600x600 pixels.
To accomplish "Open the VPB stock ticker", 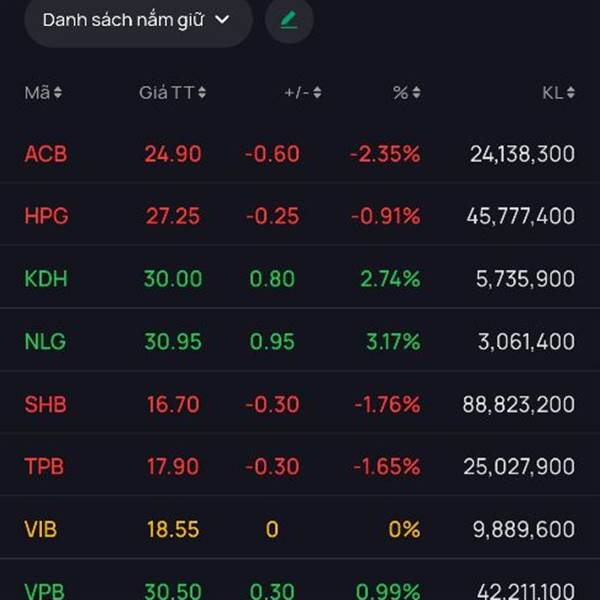I will [45, 590].
